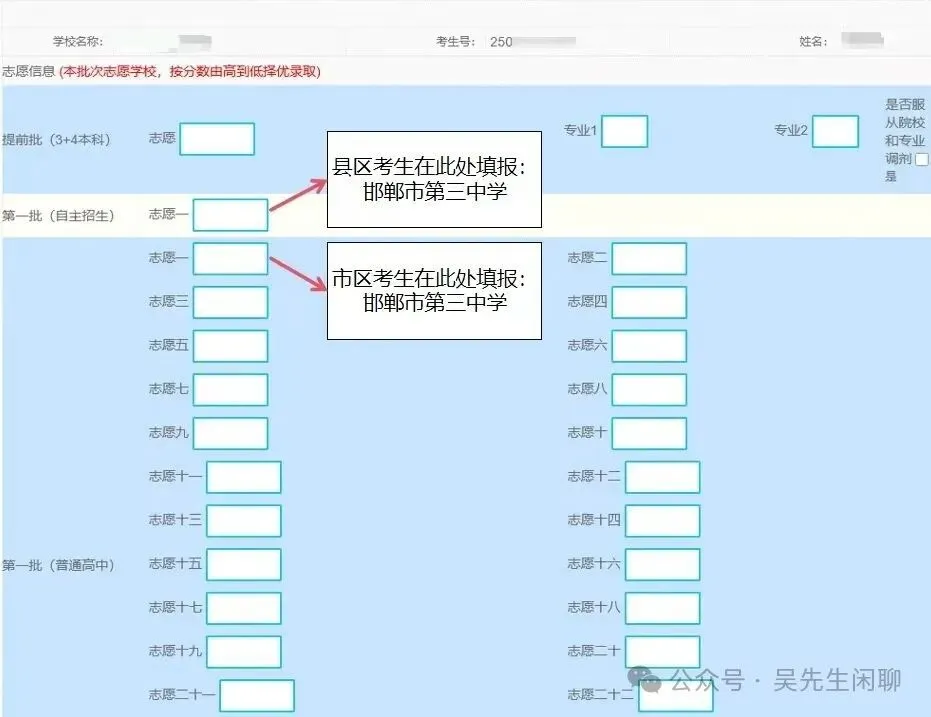This screenshot has width=931, height=717.
Task: Select the 志愿三 input field
Action: coord(233,302)
